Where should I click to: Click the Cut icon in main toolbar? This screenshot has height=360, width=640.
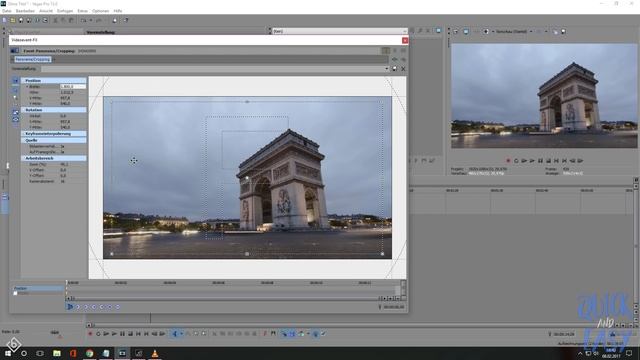click(56, 20)
